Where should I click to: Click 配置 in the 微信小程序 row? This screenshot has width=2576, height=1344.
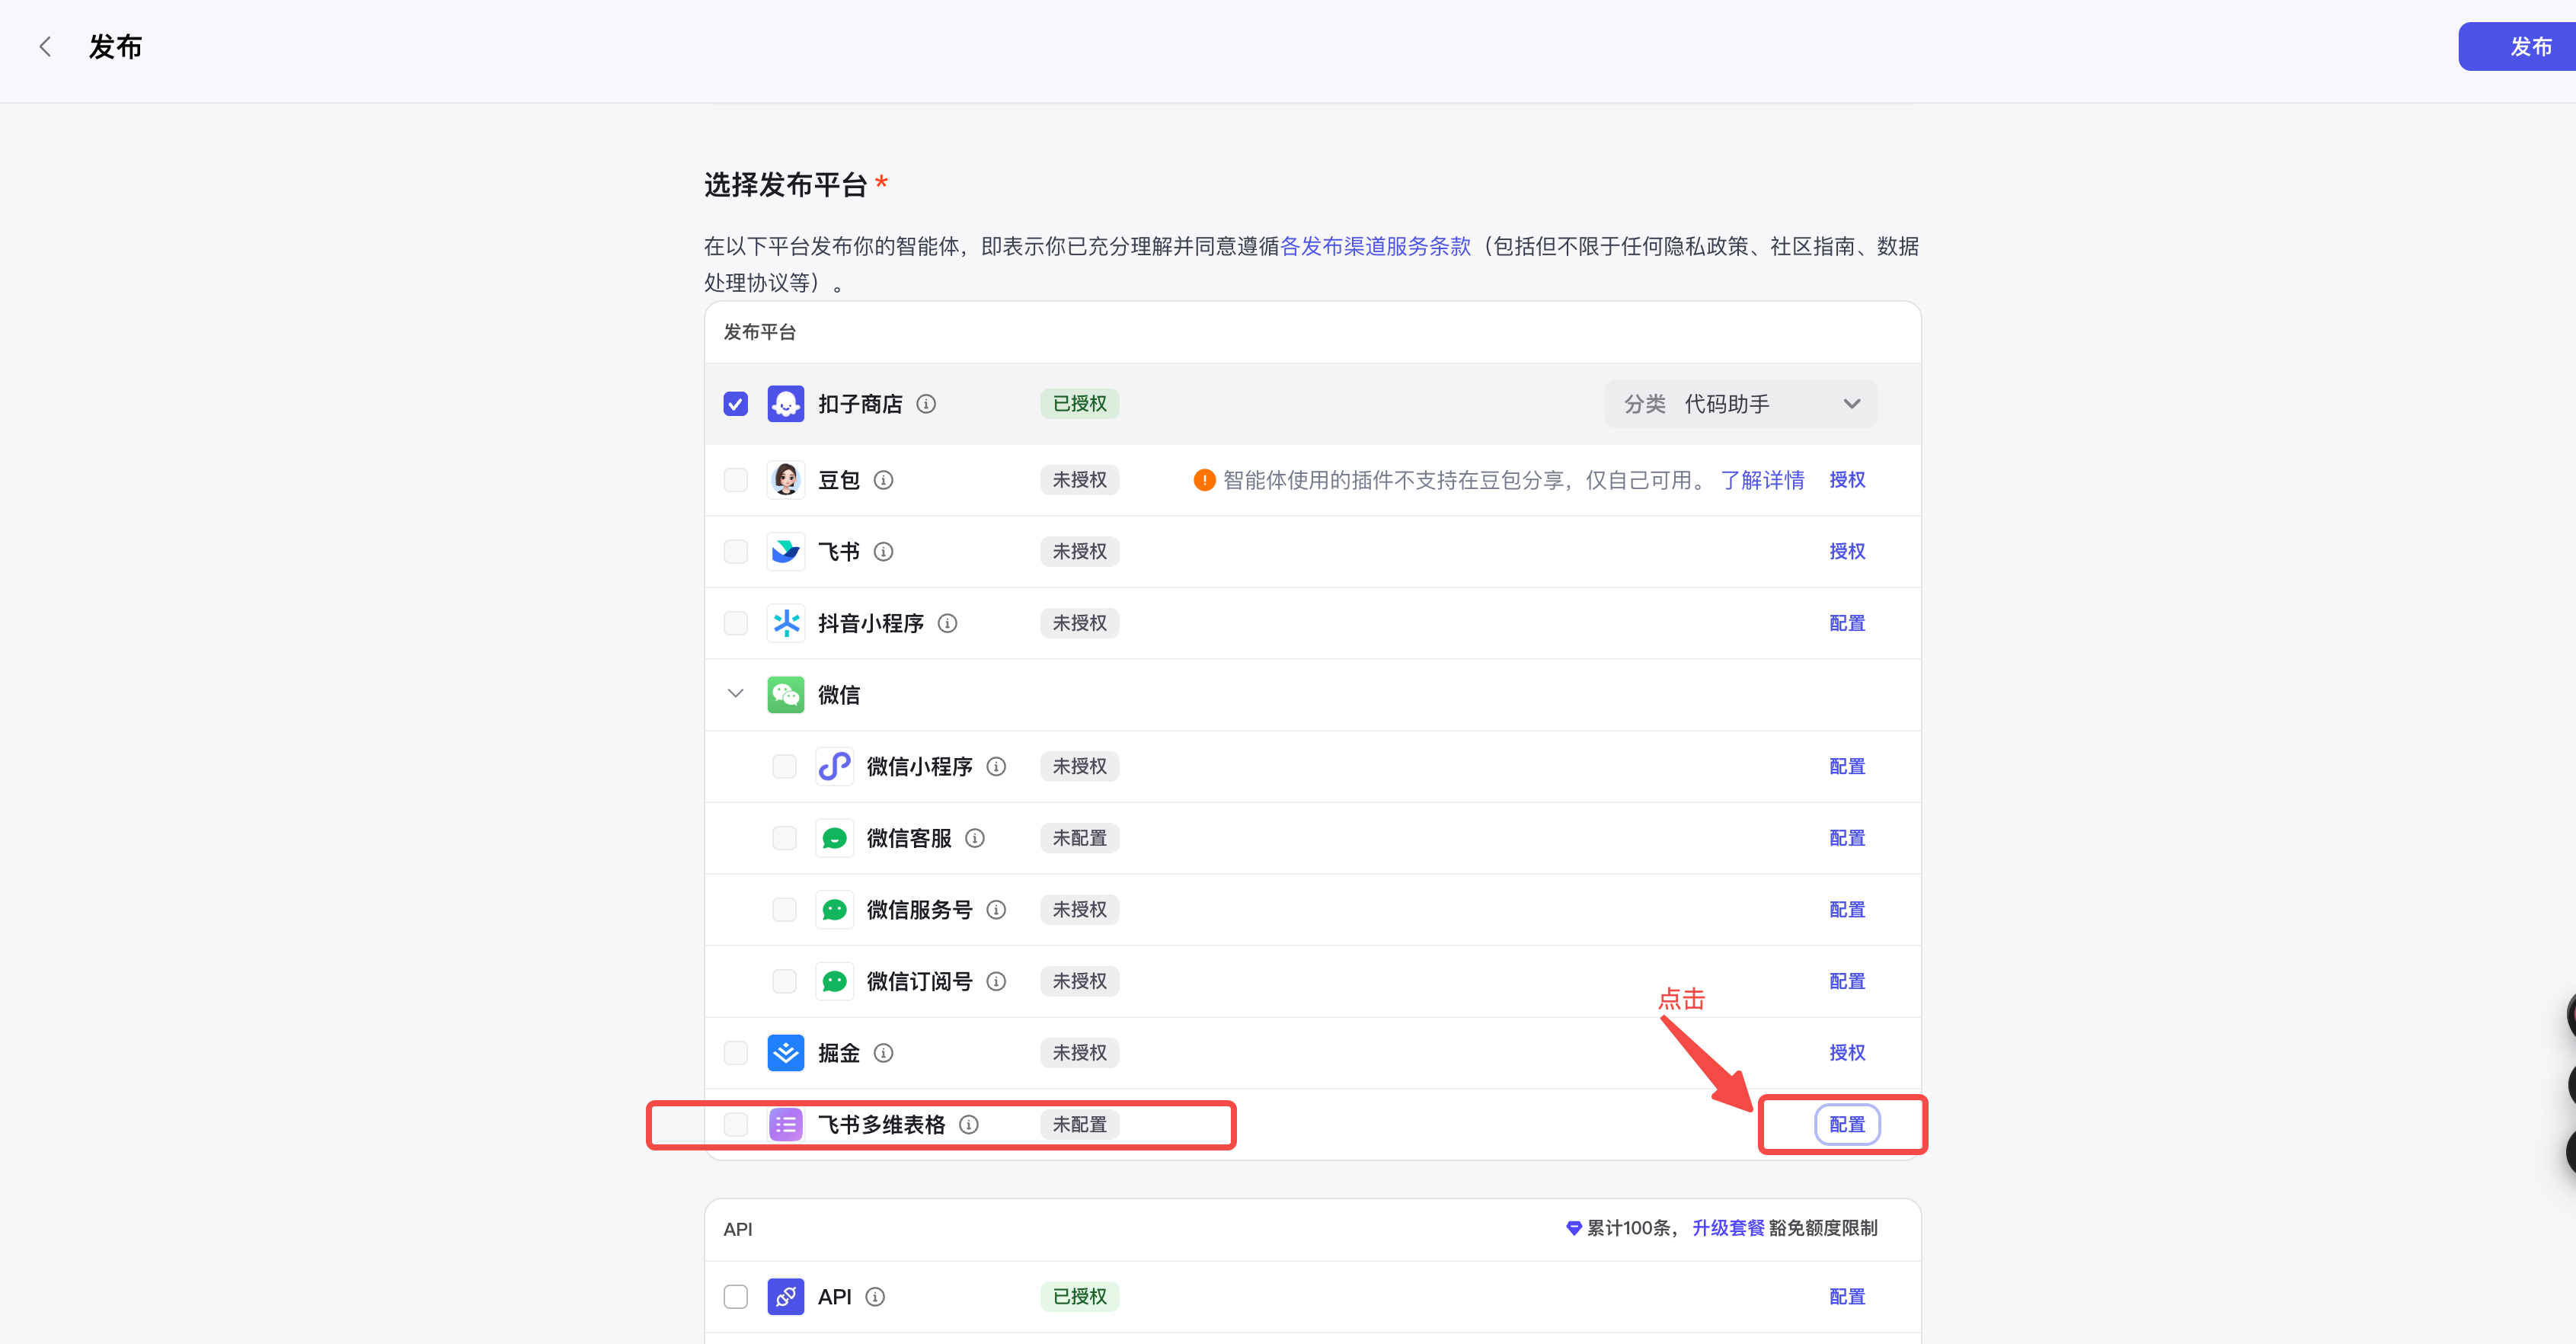[x=1847, y=766]
